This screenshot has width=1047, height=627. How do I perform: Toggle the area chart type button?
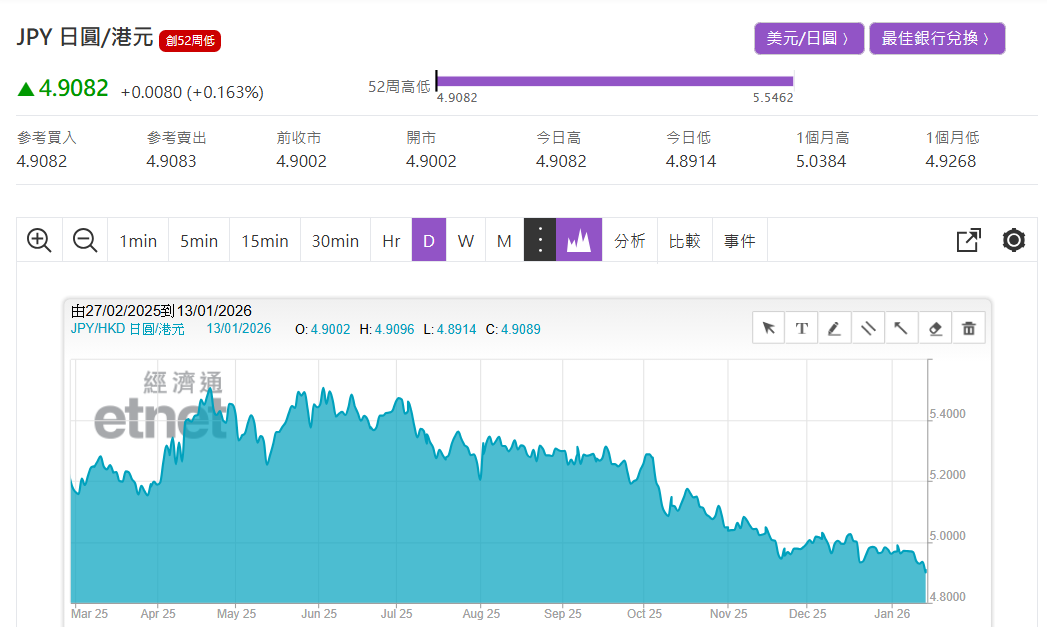tap(579, 240)
